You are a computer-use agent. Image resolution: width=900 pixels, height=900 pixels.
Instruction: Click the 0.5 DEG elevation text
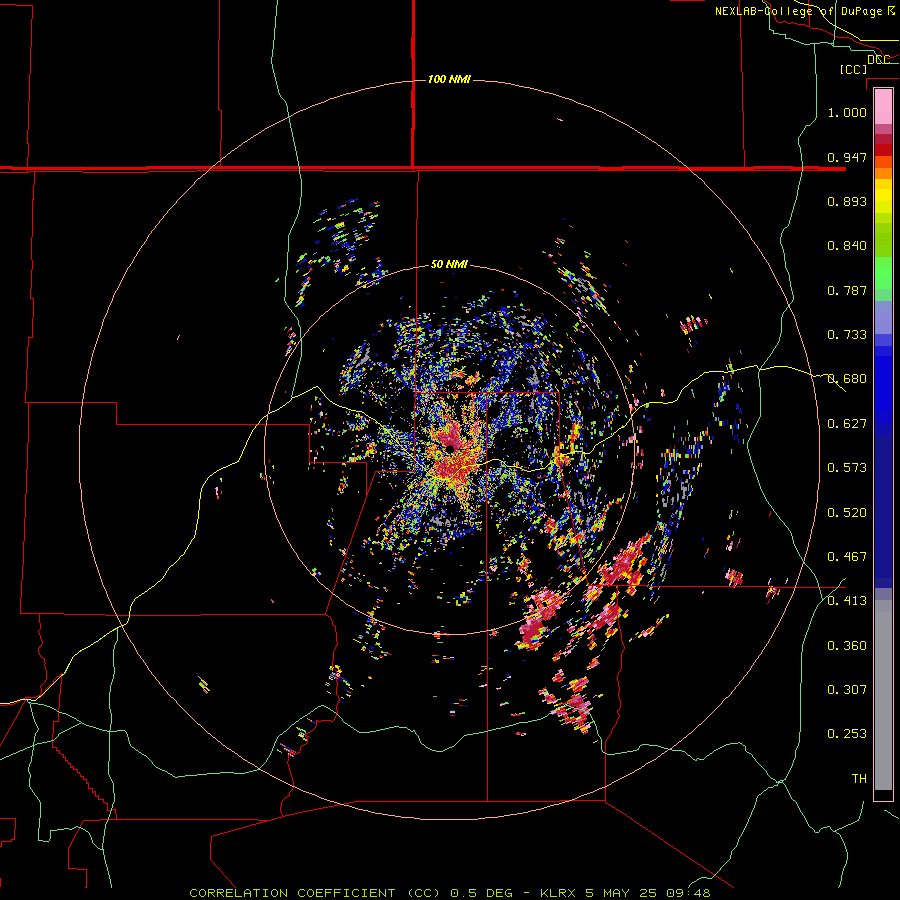click(x=481, y=893)
